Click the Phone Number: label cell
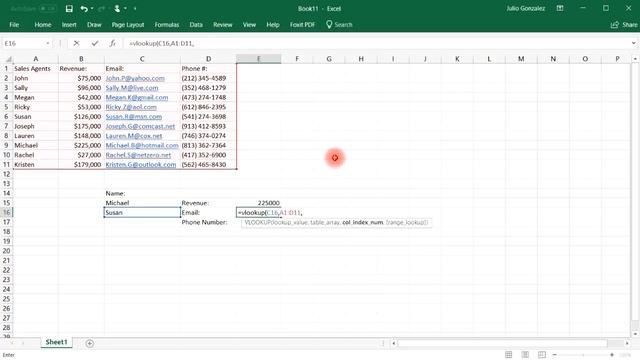640x360 pixels. click(208, 222)
